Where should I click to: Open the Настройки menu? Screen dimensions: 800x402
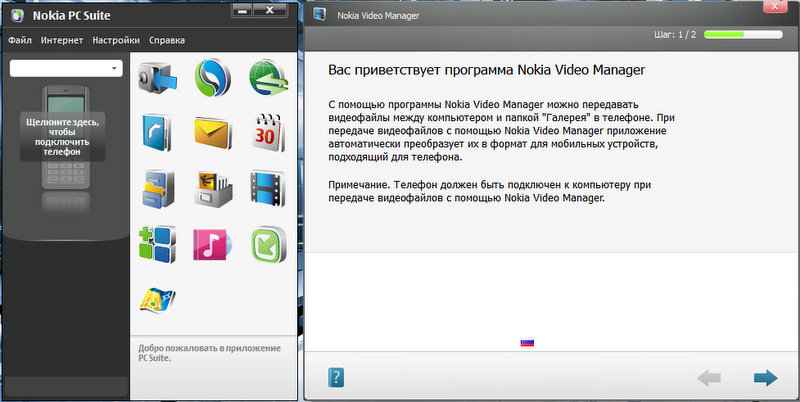tap(116, 40)
